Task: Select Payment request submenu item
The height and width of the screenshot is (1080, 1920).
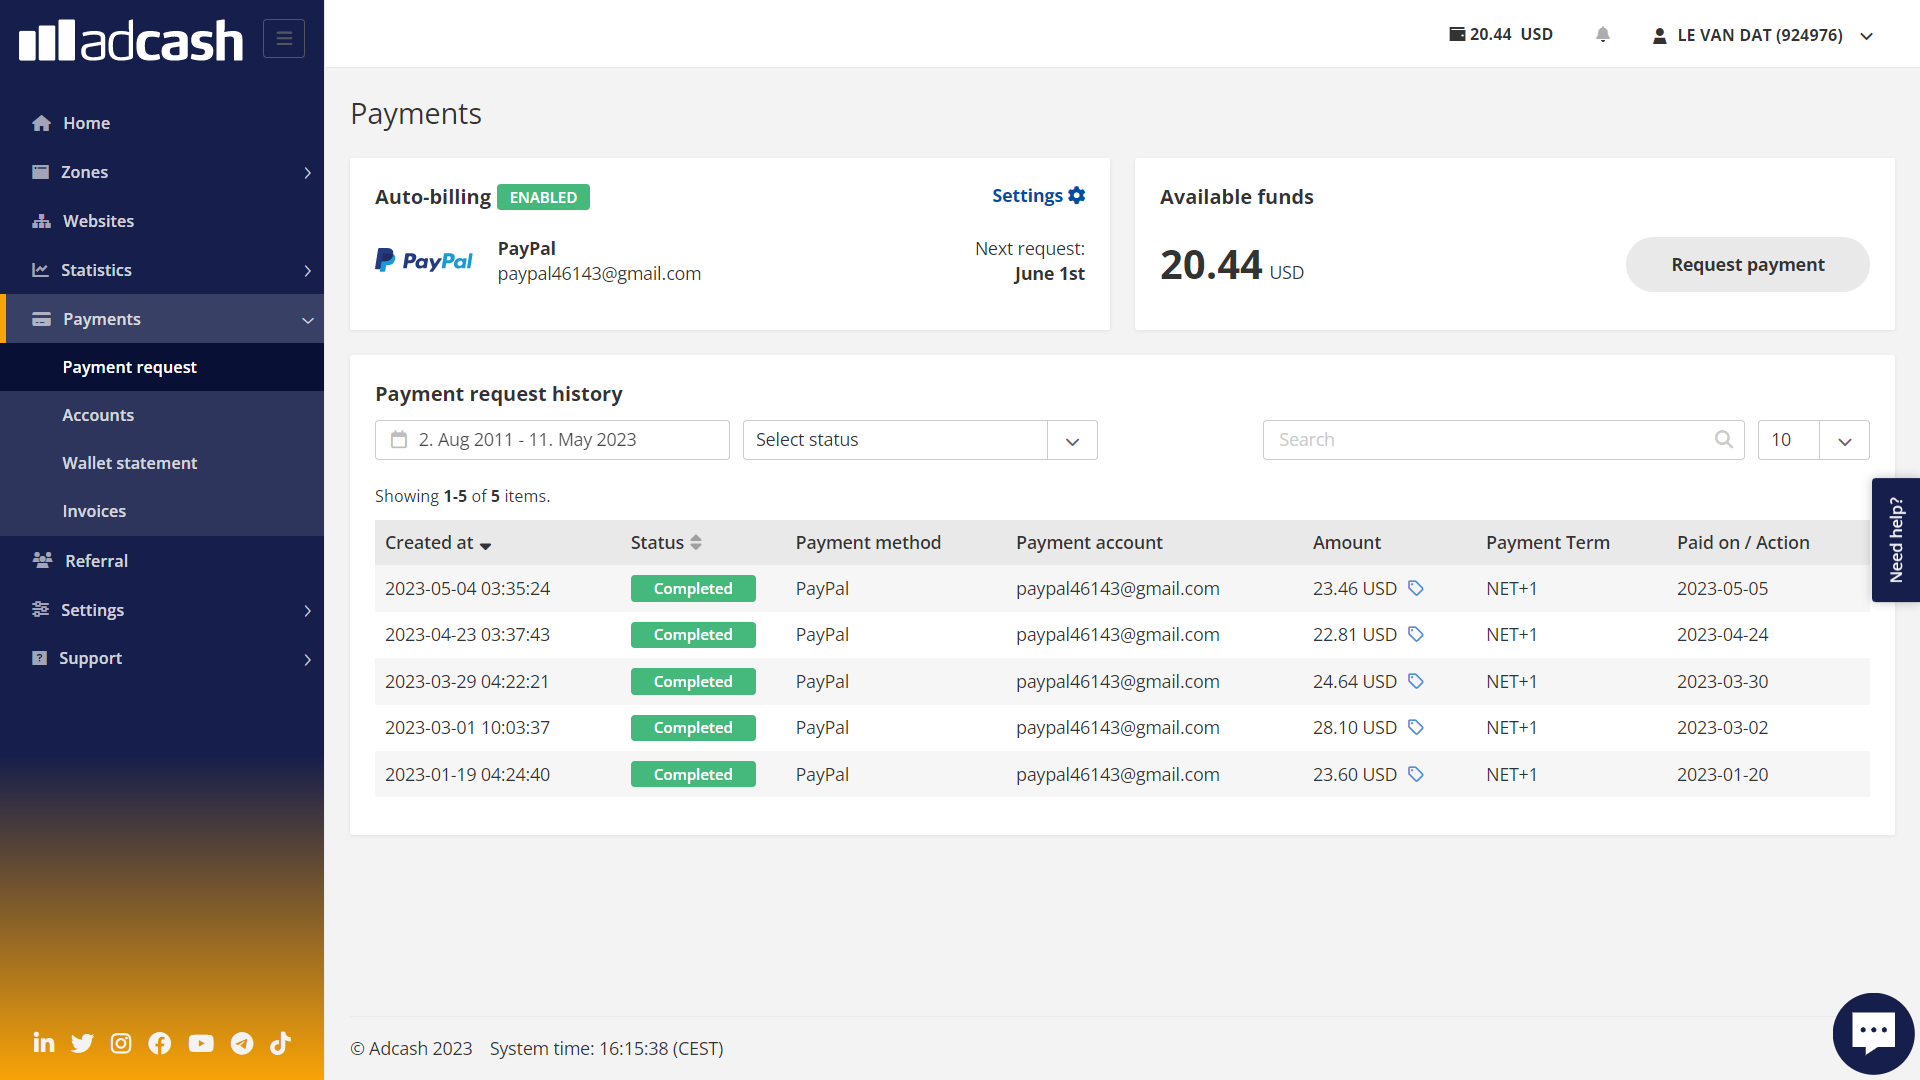Action: 162,367
